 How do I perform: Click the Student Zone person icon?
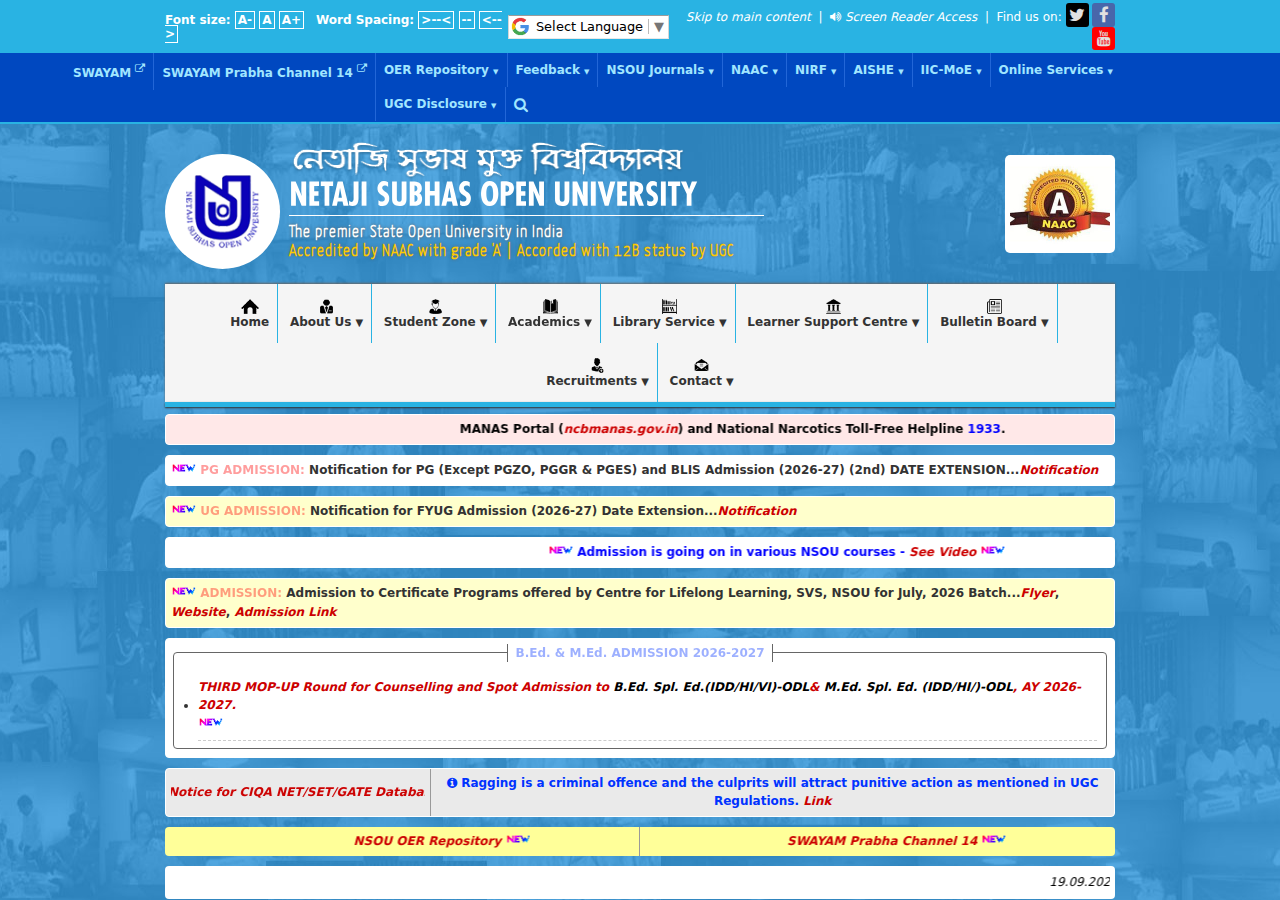[435, 306]
